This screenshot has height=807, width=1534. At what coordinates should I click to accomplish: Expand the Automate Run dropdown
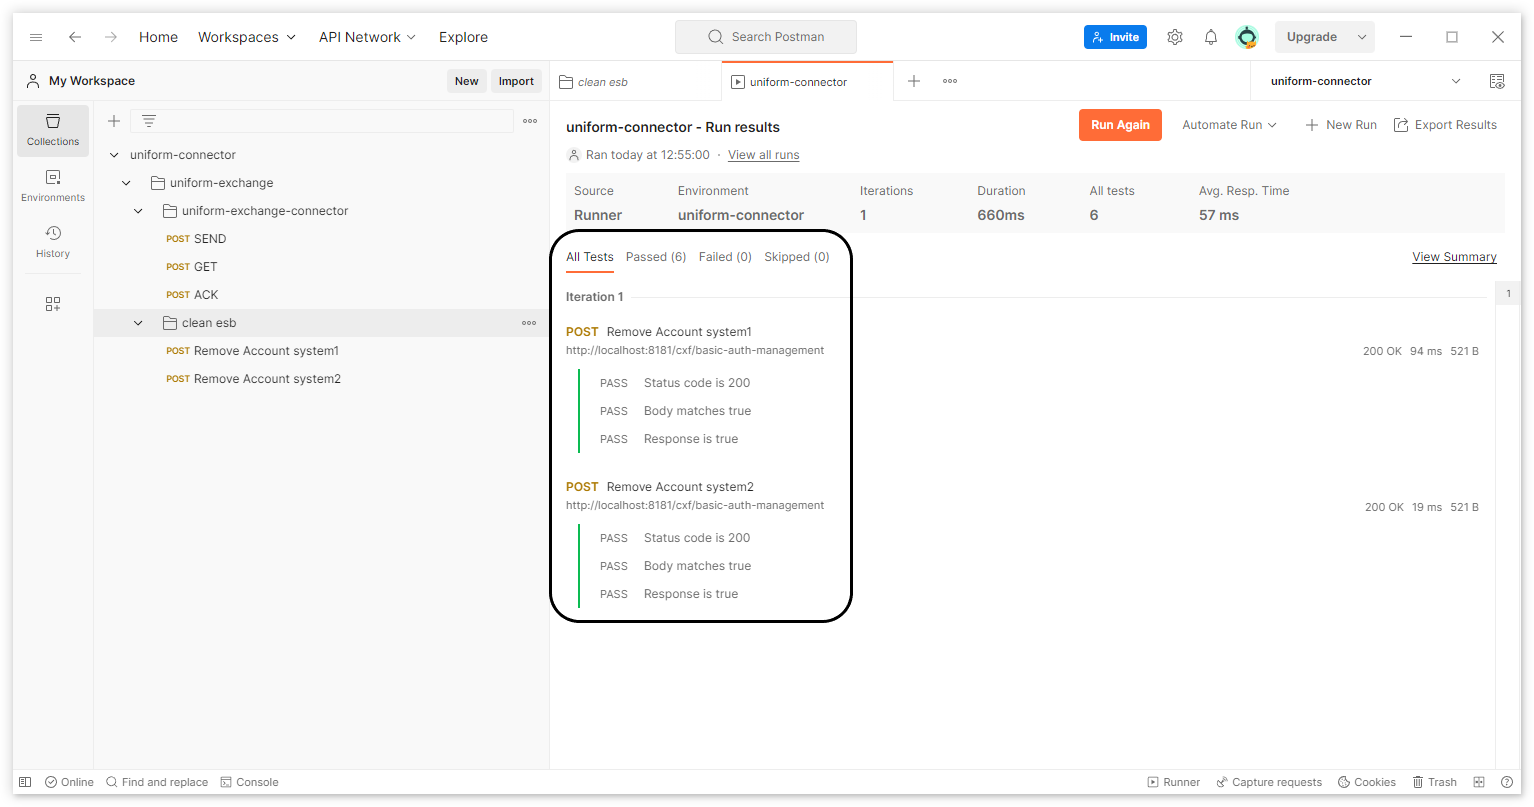(1229, 125)
